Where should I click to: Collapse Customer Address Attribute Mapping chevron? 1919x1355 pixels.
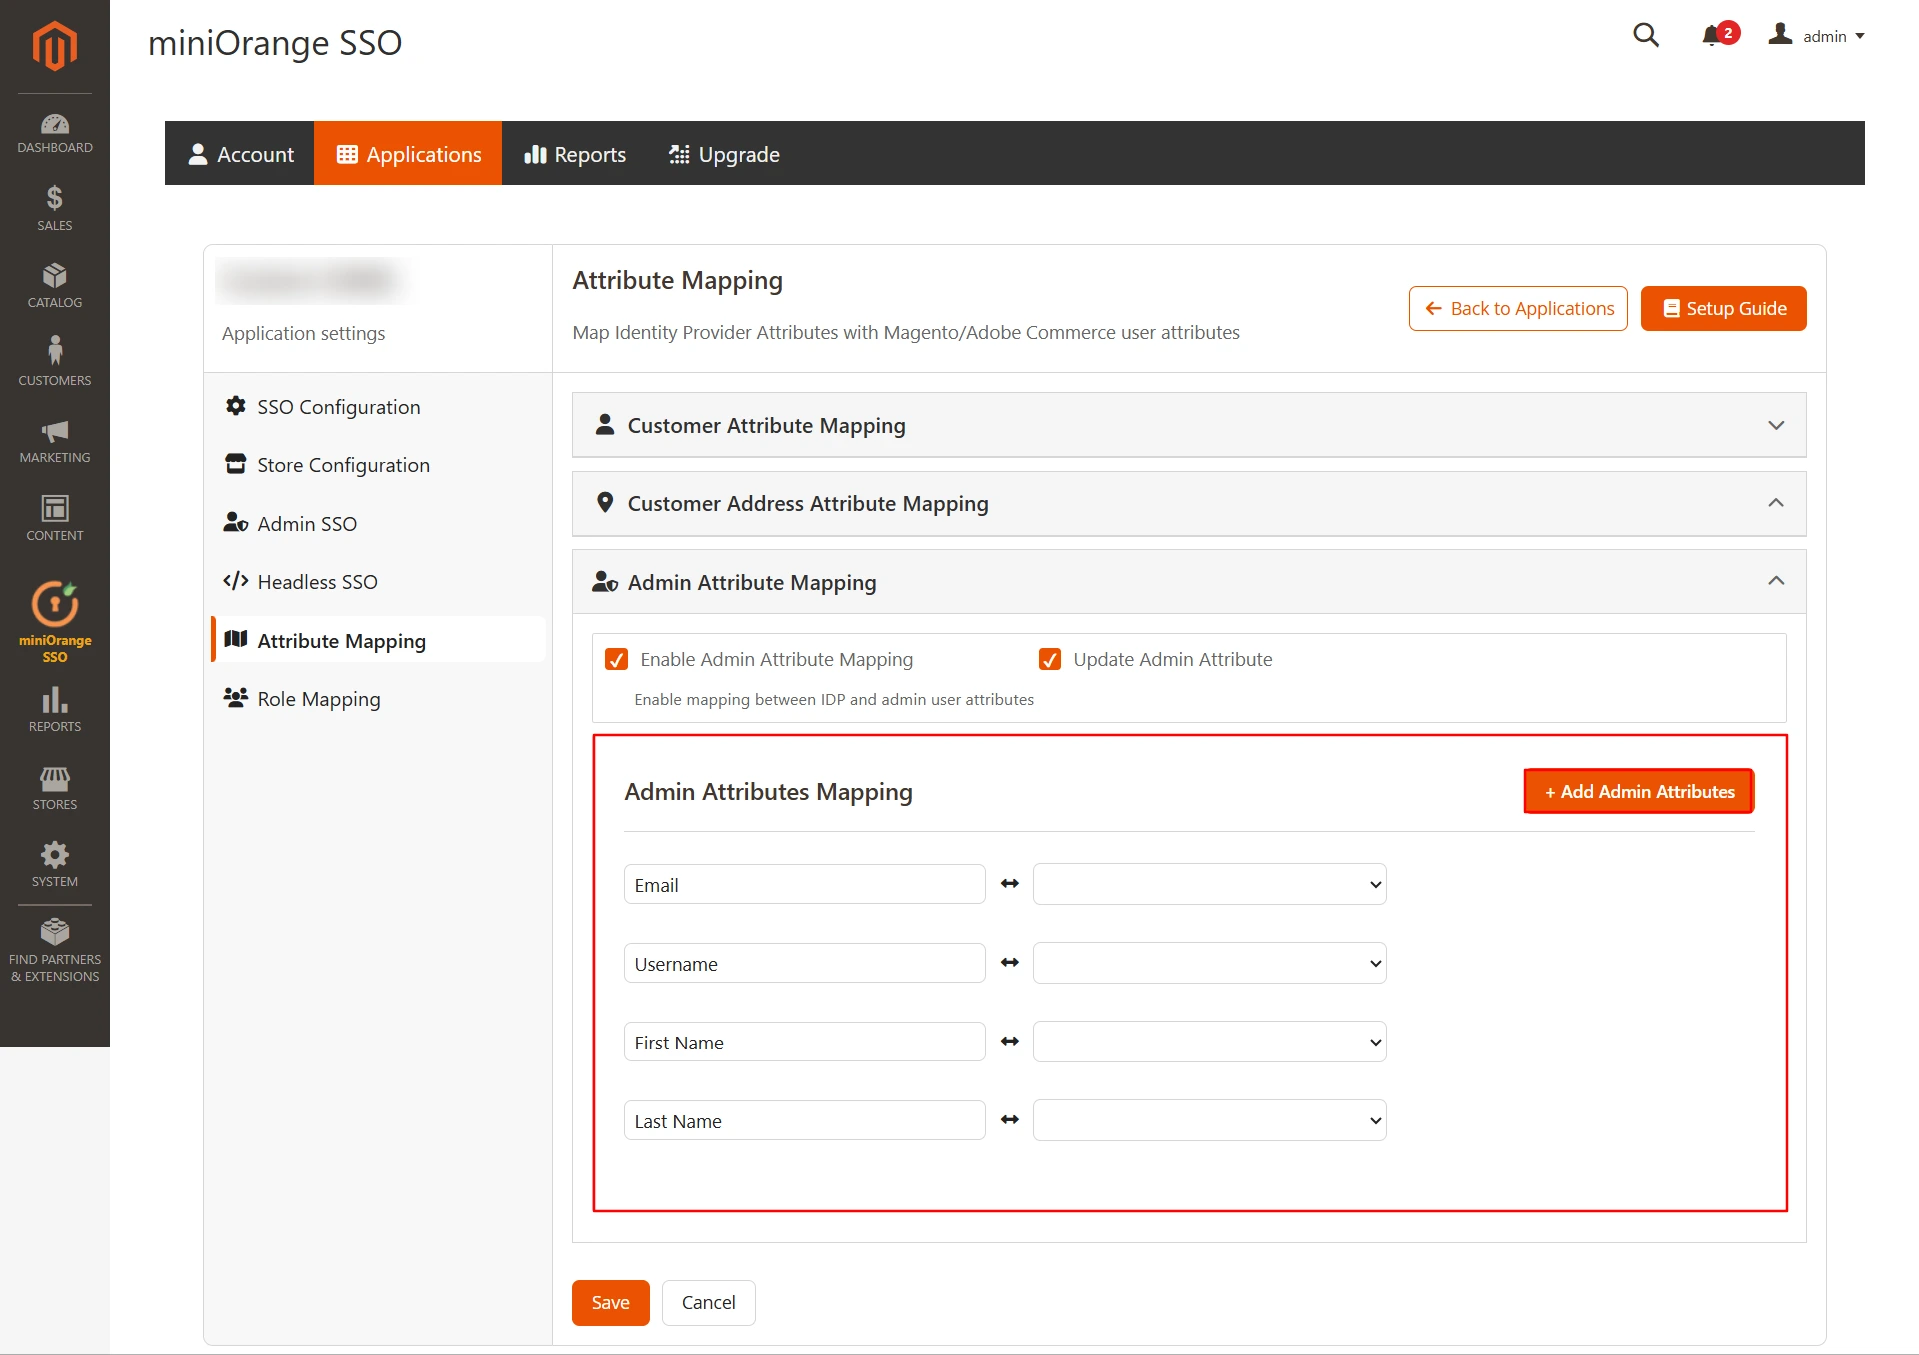click(1776, 503)
